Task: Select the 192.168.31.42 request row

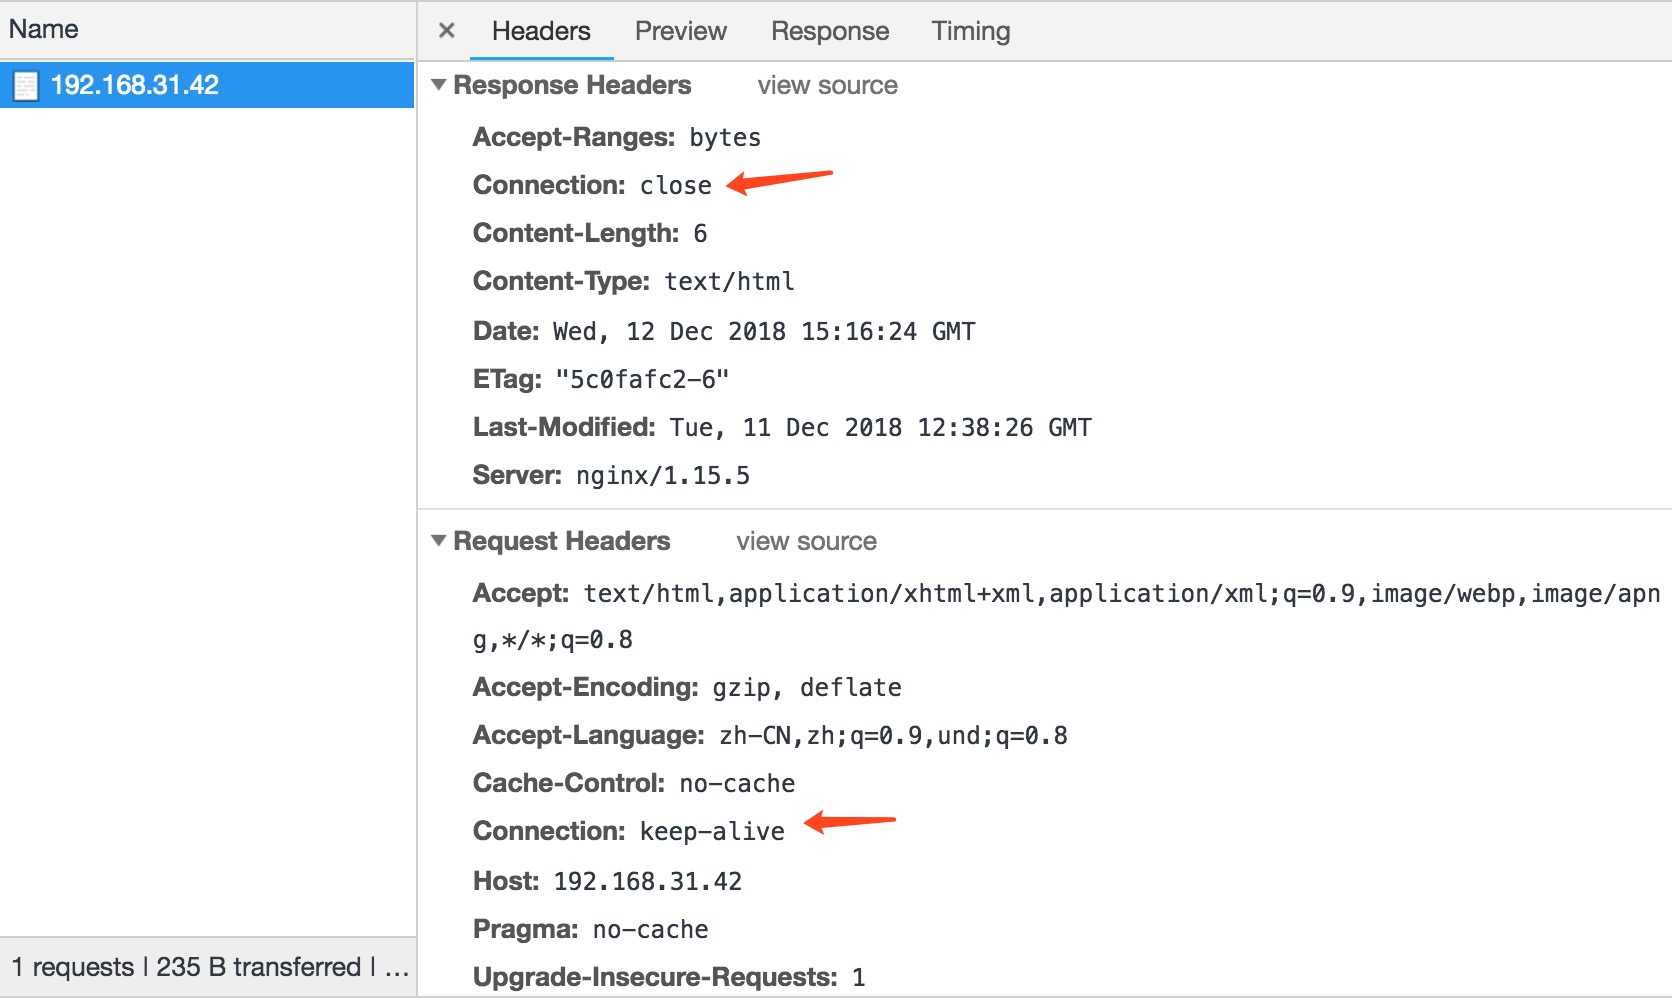Action: click(x=207, y=85)
